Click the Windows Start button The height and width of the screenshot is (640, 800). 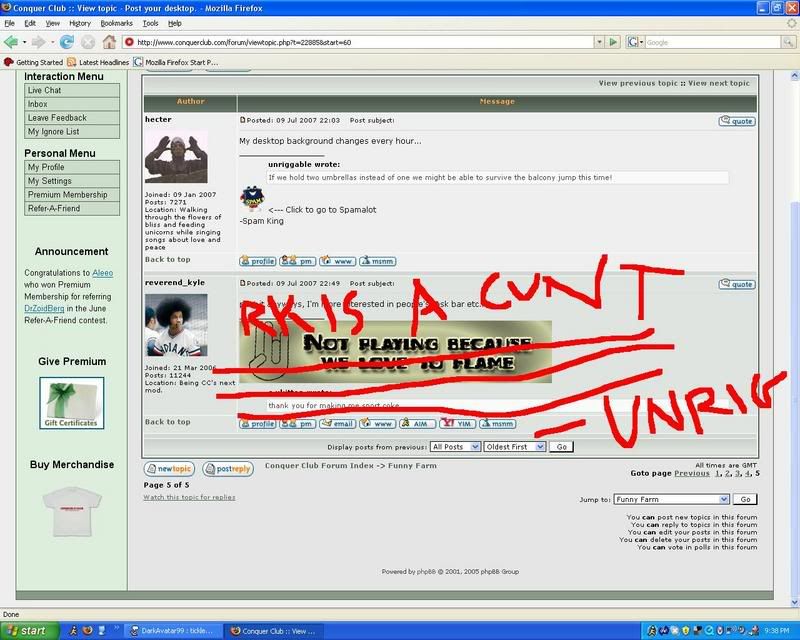[26, 631]
